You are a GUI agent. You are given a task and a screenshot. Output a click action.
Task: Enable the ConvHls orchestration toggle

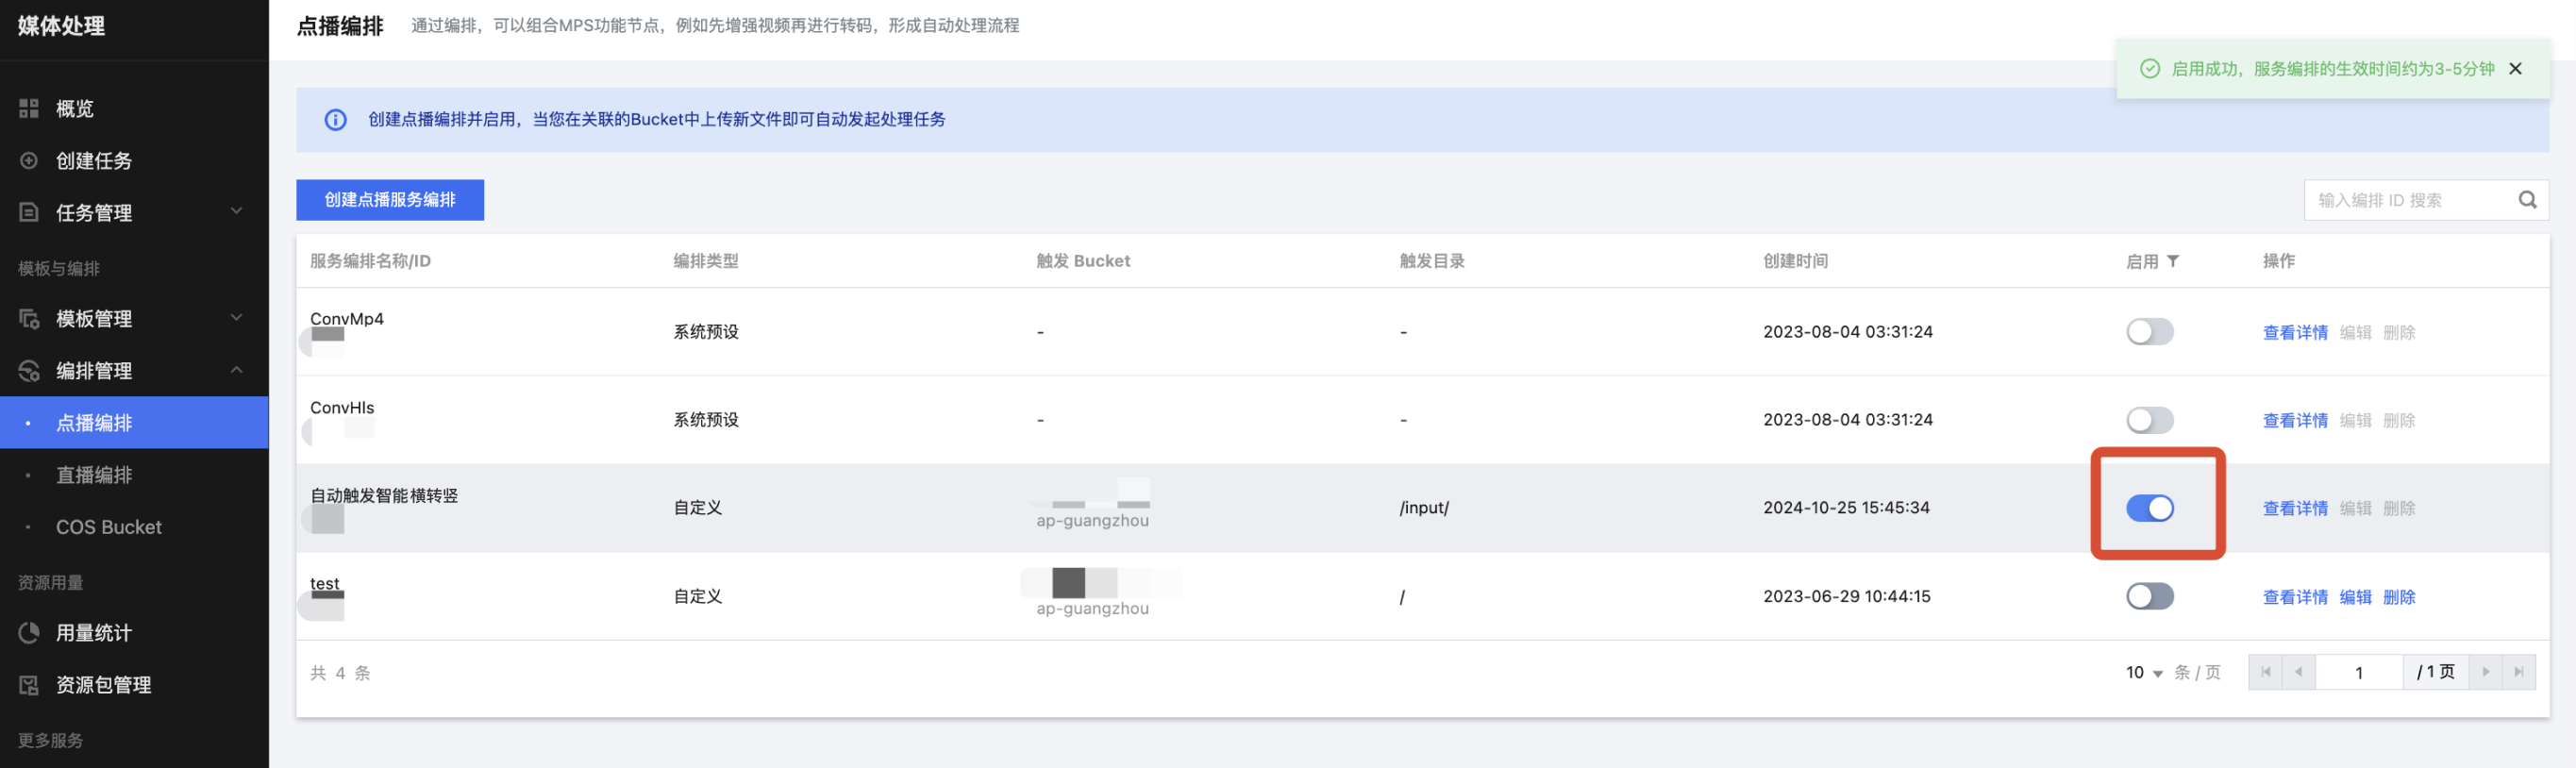2149,420
